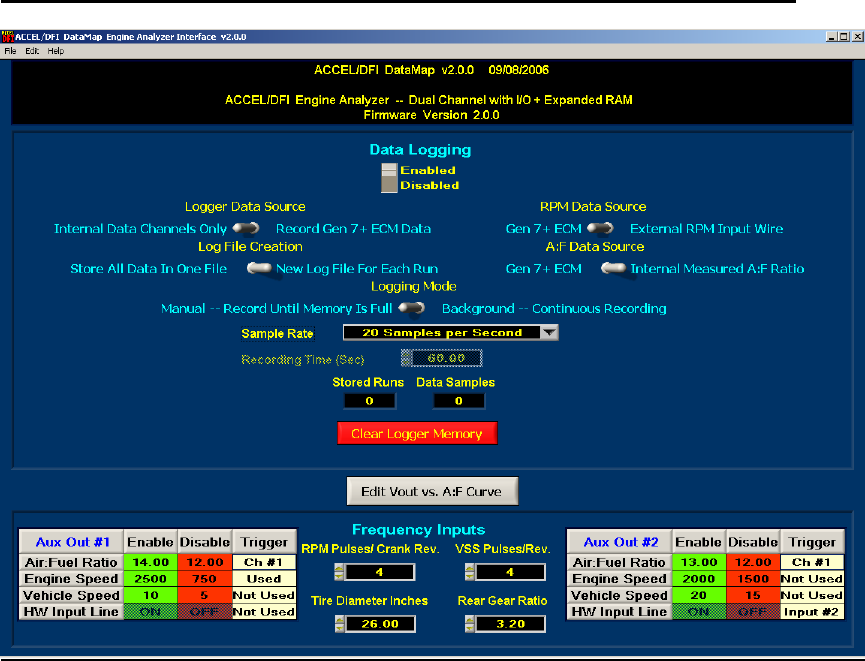Click Aux Out #1 Engine Speed Enable 2500
The image size is (865, 661).
pos(151,579)
